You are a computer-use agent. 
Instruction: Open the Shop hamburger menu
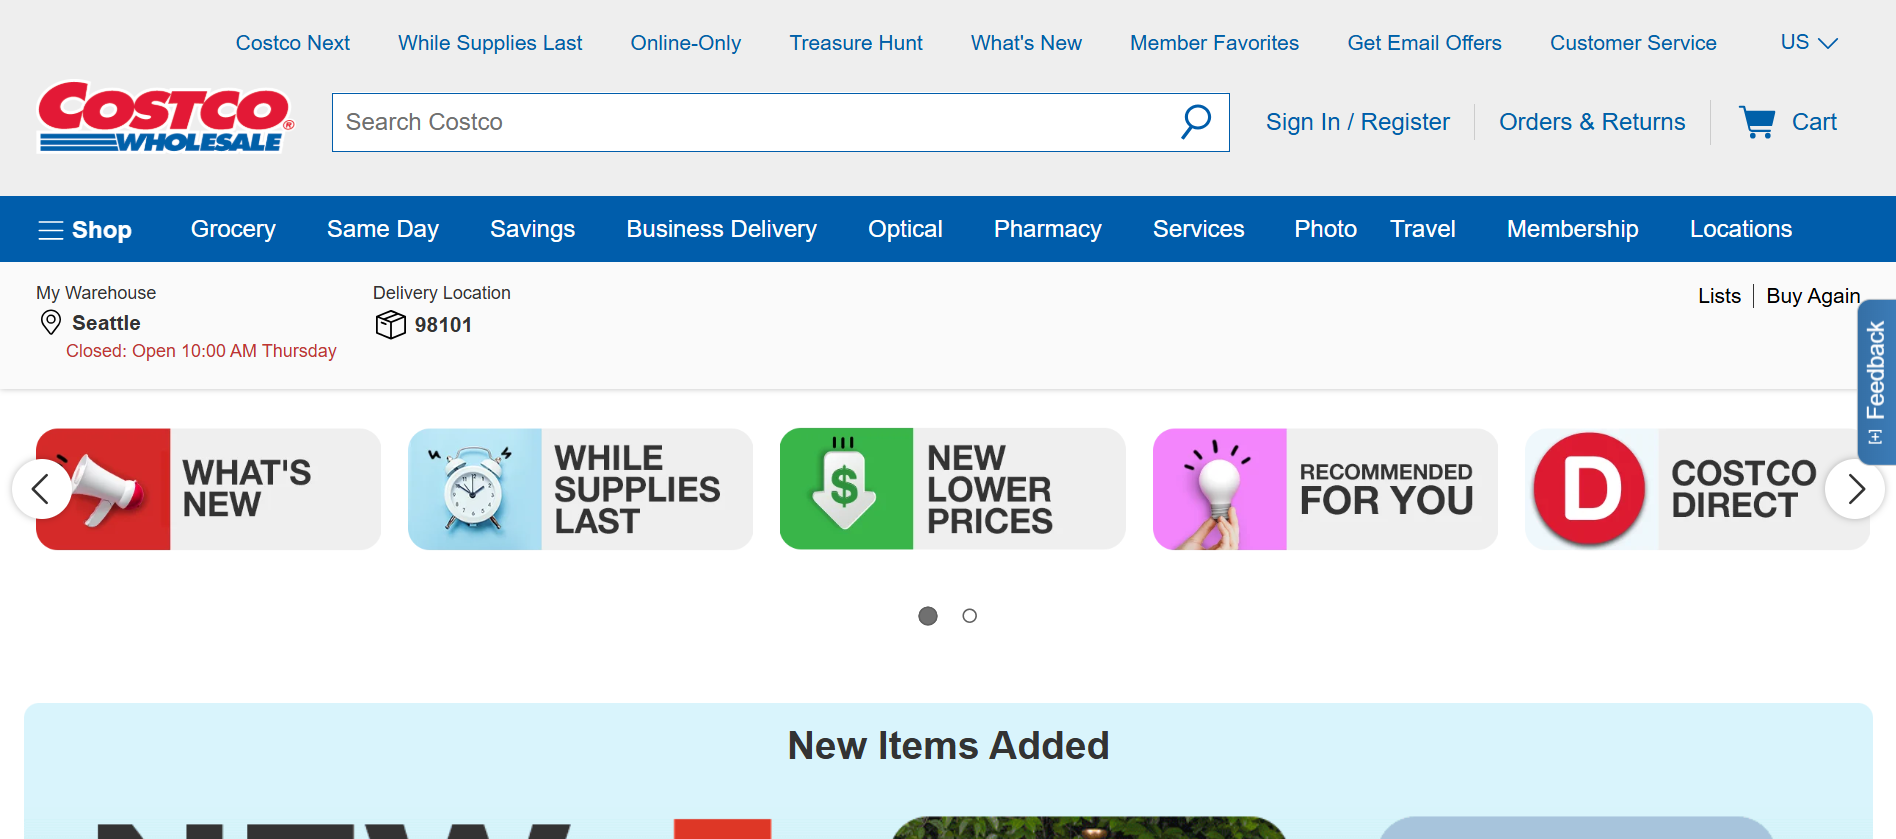[x=85, y=230]
